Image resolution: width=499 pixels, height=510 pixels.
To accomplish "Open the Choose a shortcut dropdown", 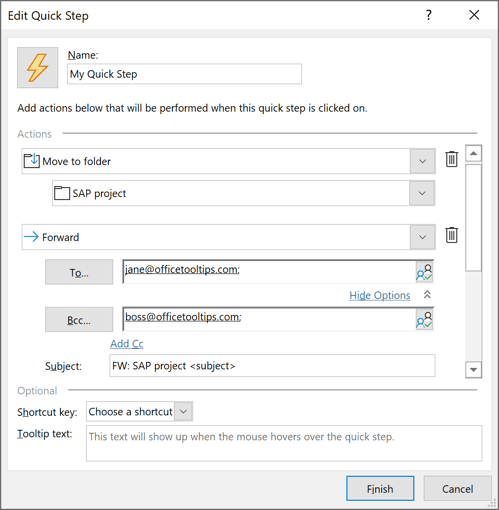I will coord(183,411).
